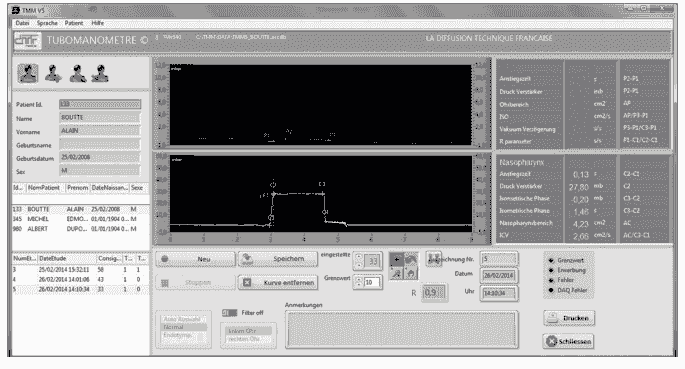
Task: Click the Nasopharynx Druck Verstärker value 27,80
Action: tap(578, 187)
